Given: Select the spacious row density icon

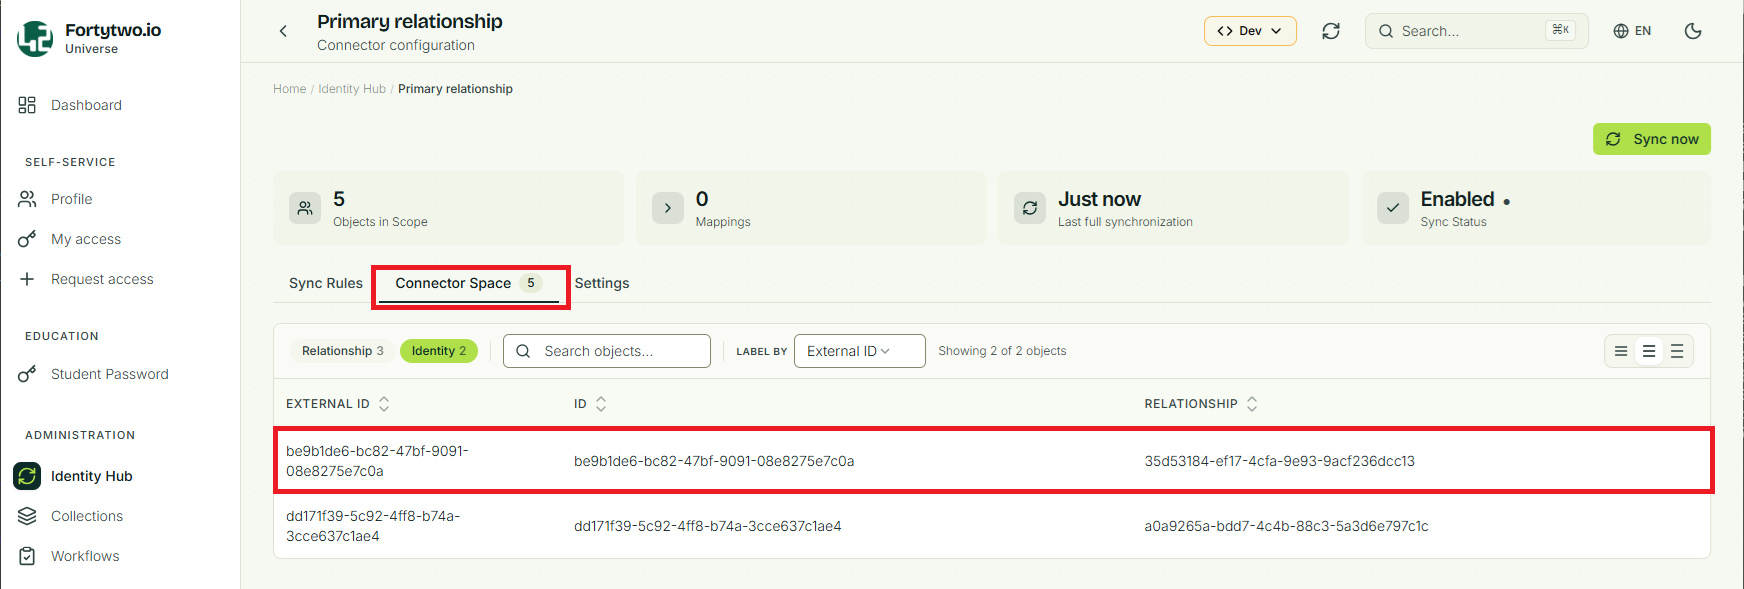Looking at the screenshot, I should [1677, 351].
